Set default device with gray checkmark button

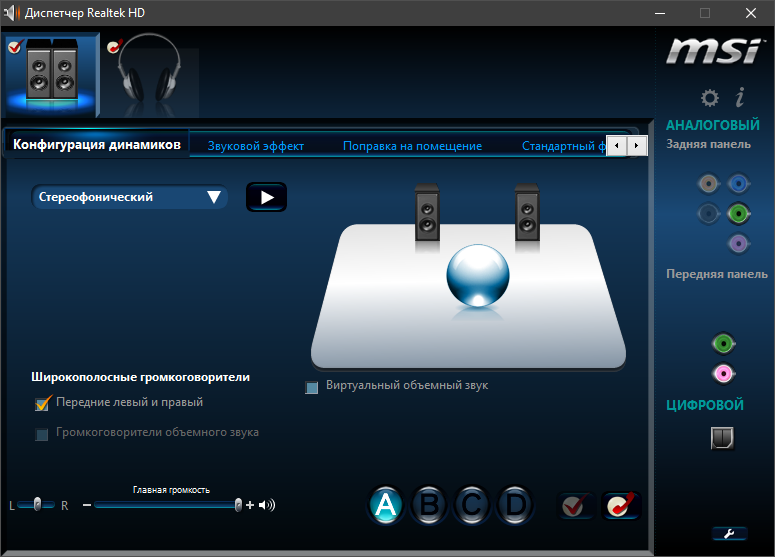tap(575, 506)
